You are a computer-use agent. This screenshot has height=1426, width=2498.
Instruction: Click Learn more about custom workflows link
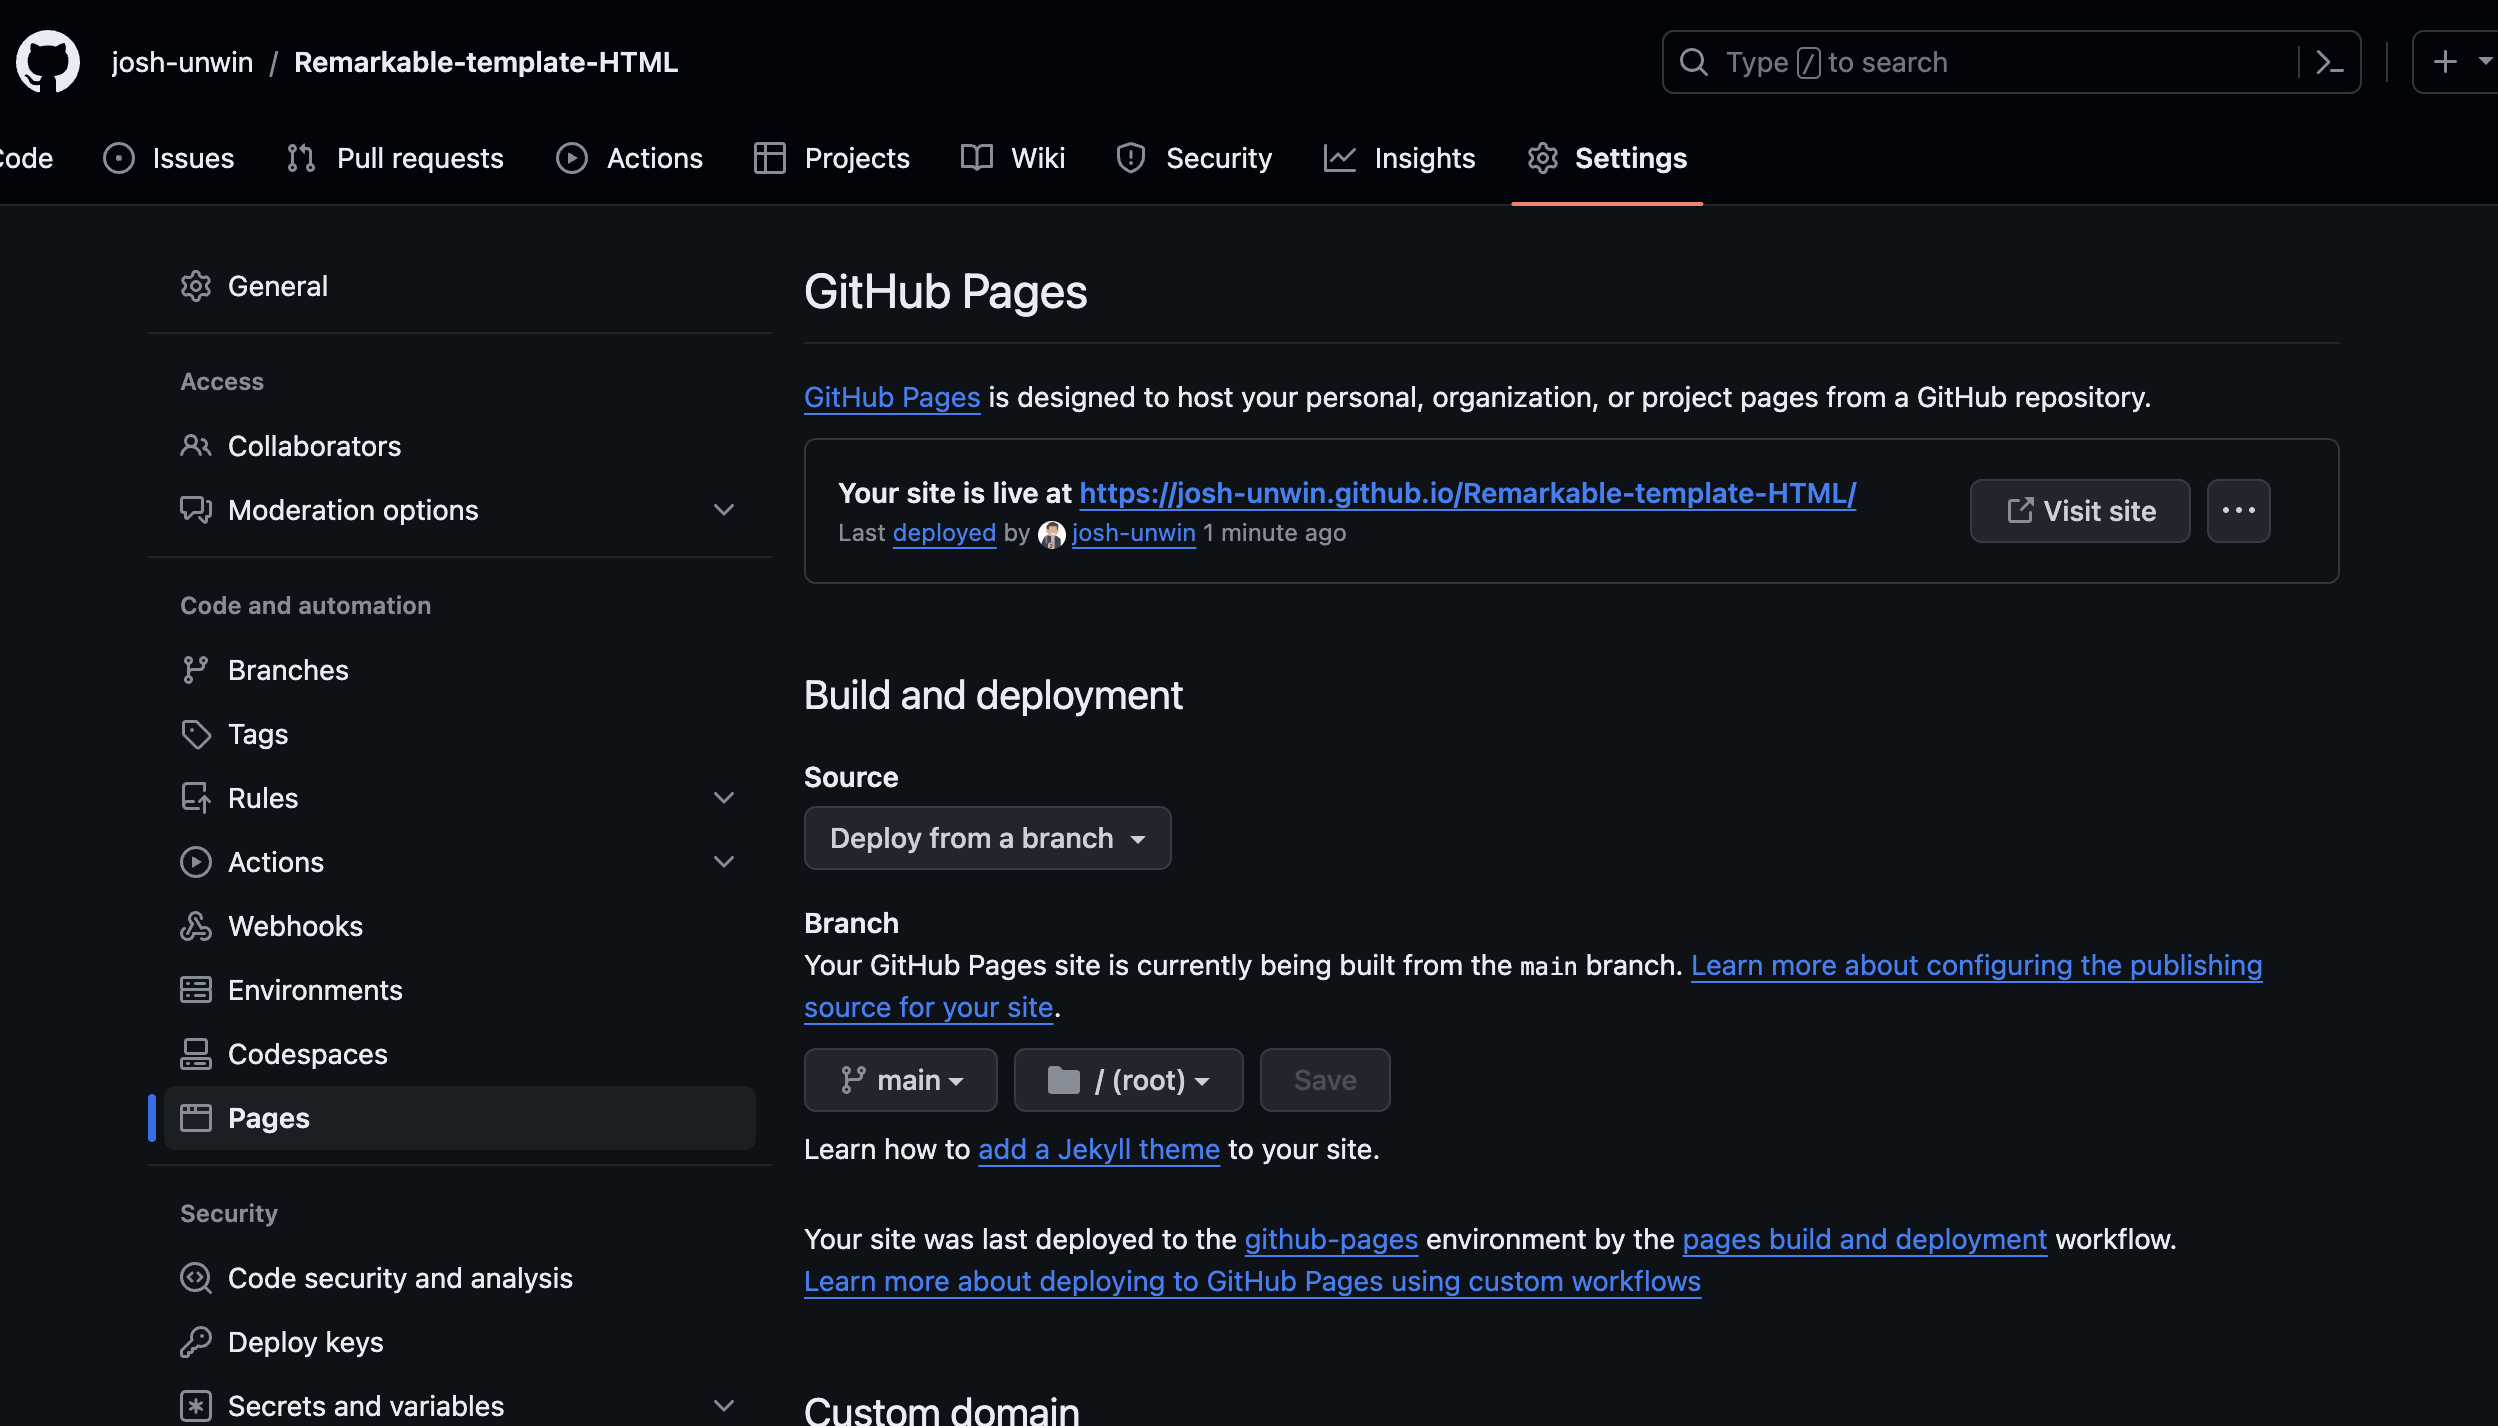click(x=1252, y=1281)
